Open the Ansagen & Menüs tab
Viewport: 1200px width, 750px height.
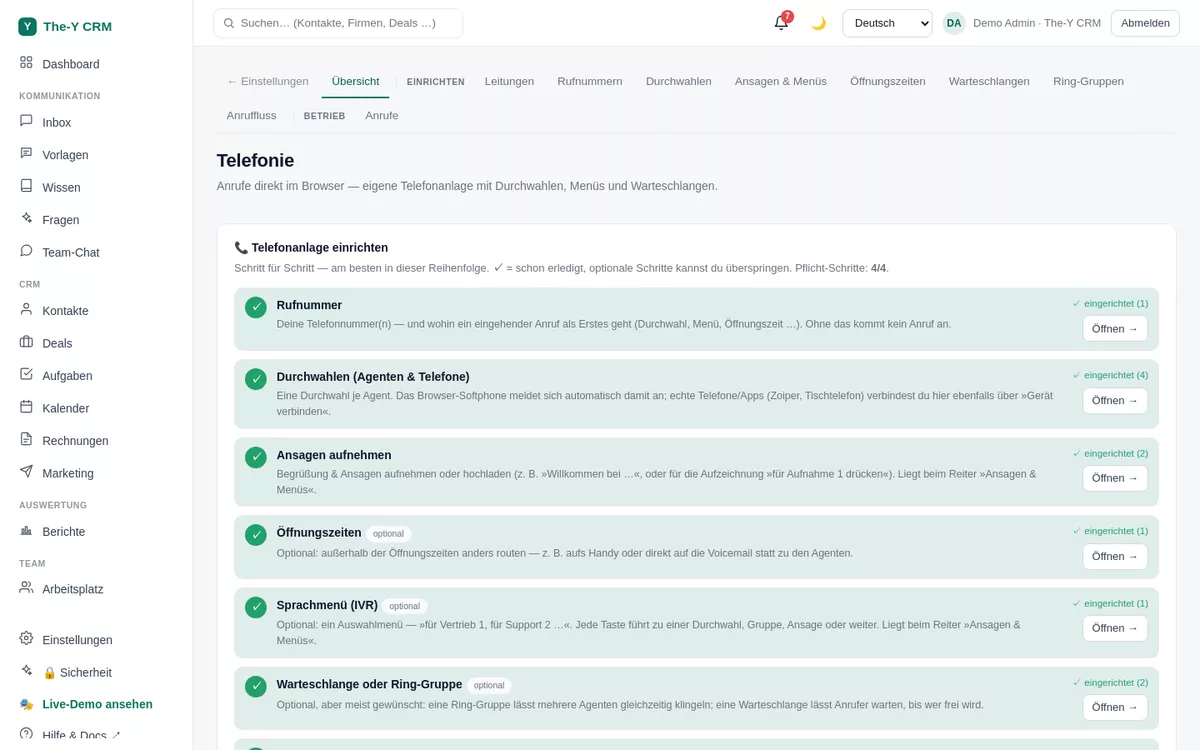pyautogui.click(x=781, y=81)
